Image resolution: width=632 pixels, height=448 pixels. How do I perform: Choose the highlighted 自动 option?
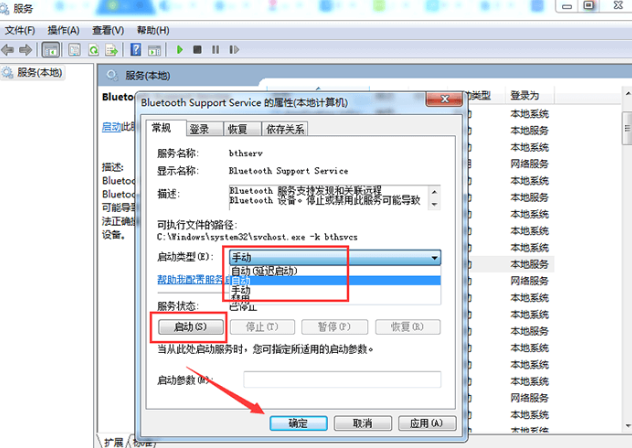335,280
